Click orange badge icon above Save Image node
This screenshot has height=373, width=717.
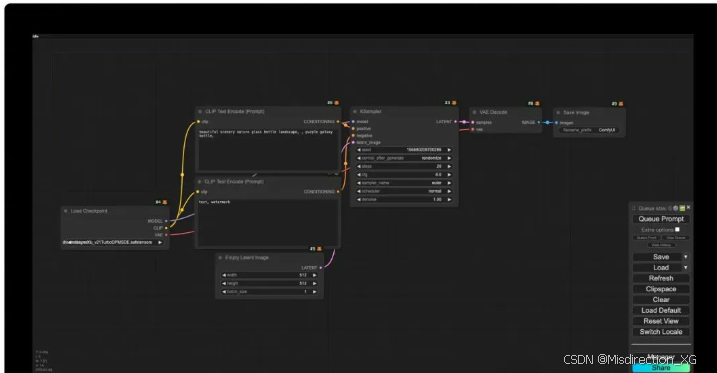(x=621, y=104)
